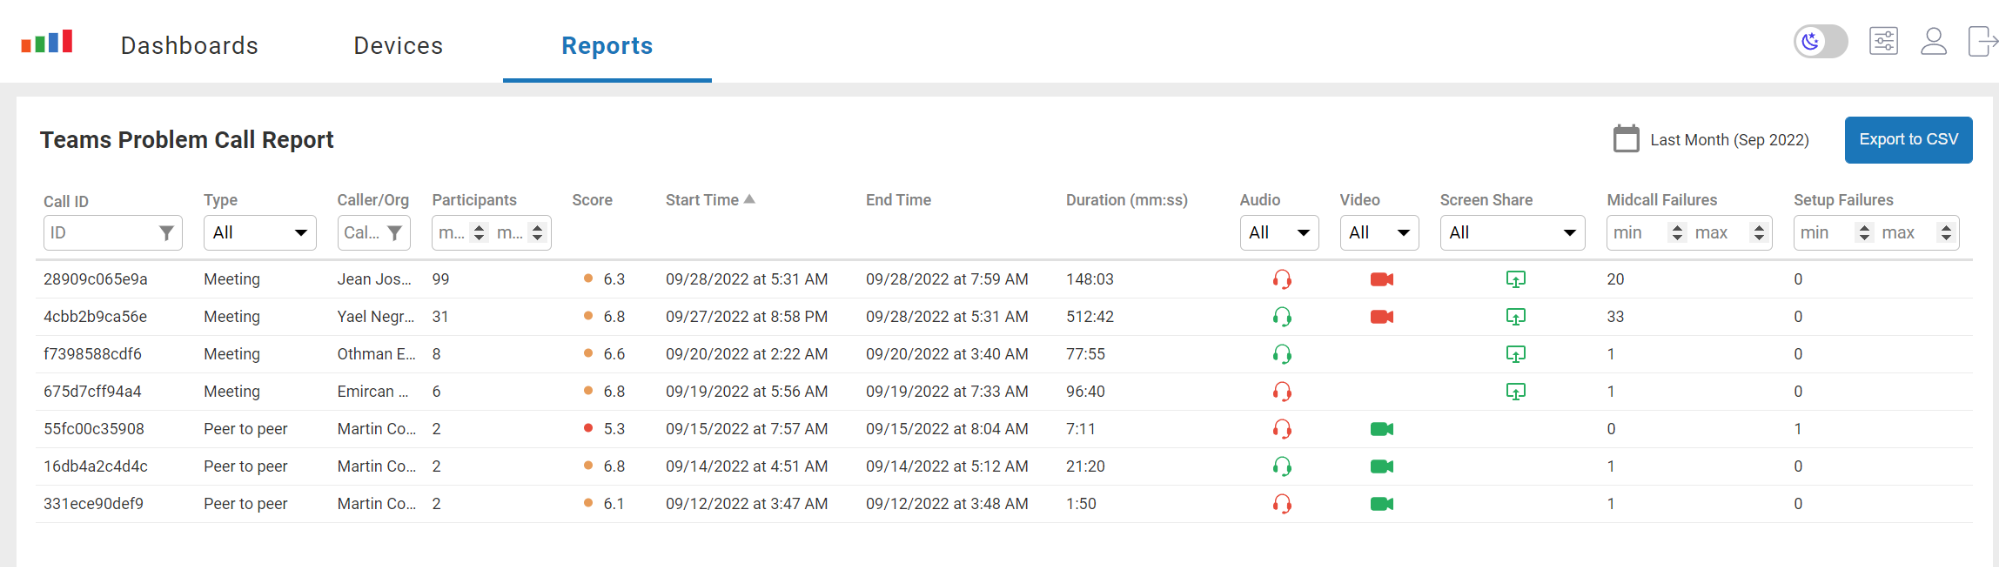
Task: Select call ID 4cbb2b9ca56e
Action: [x=95, y=317]
